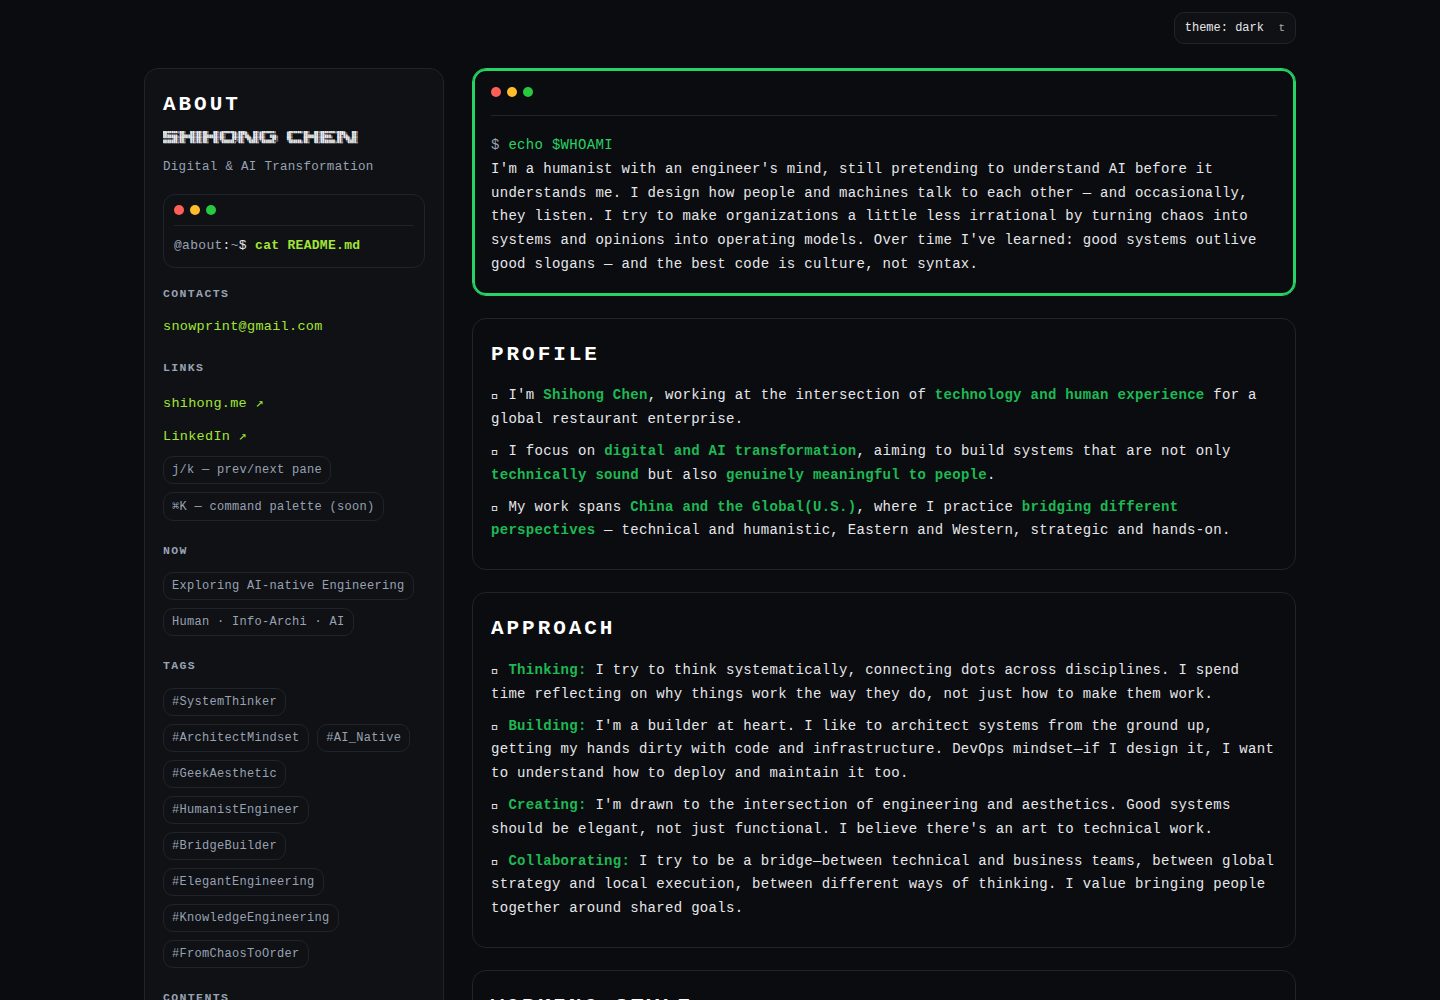Viewport: 1440px width, 1000px height.
Task: Click the APPROACH section heading
Action: coord(552,628)
